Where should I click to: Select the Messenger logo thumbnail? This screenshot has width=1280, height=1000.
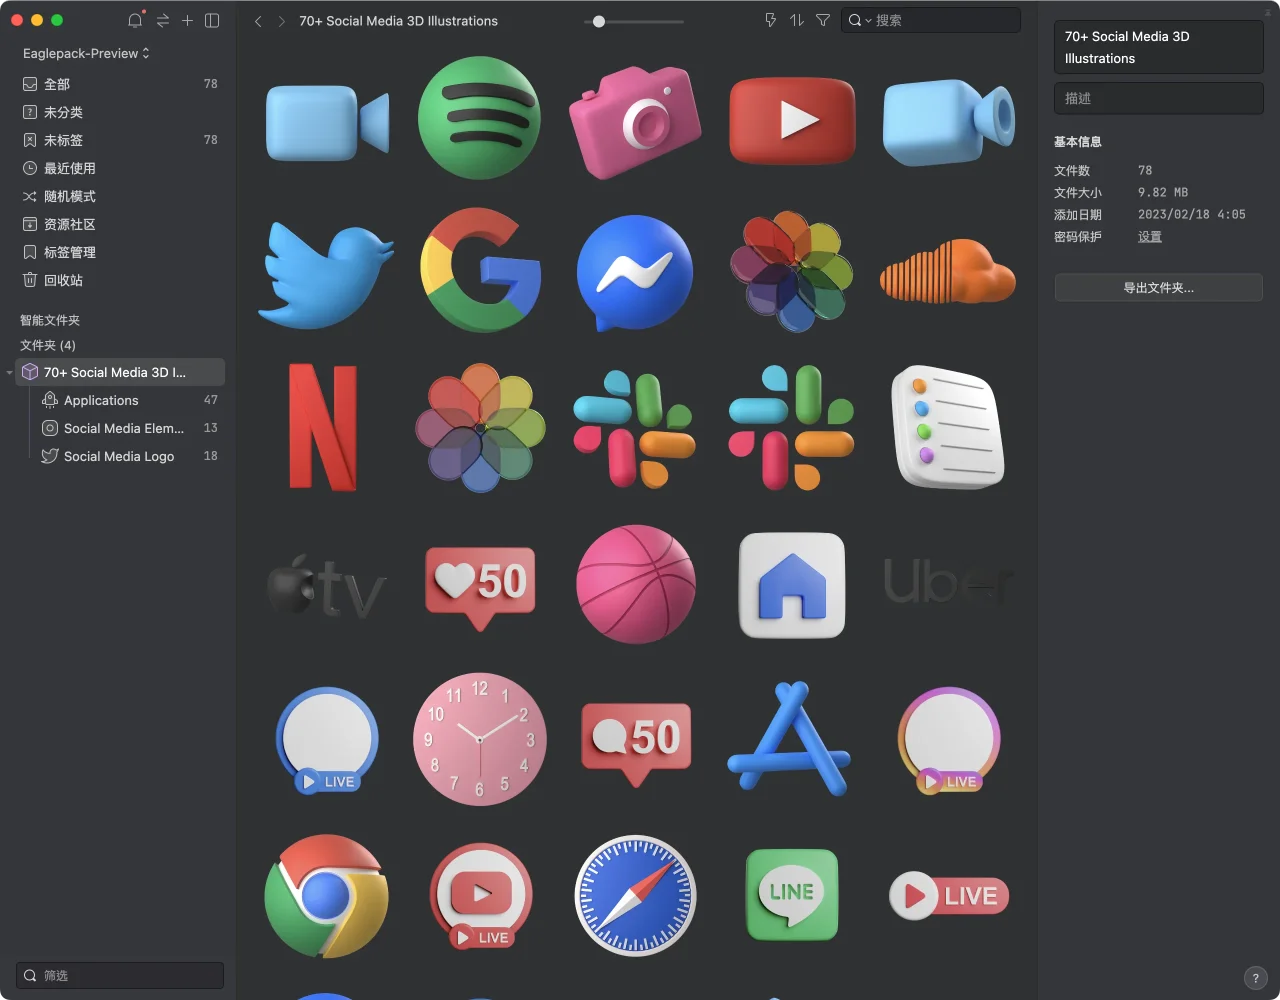[x=635, y=273]
